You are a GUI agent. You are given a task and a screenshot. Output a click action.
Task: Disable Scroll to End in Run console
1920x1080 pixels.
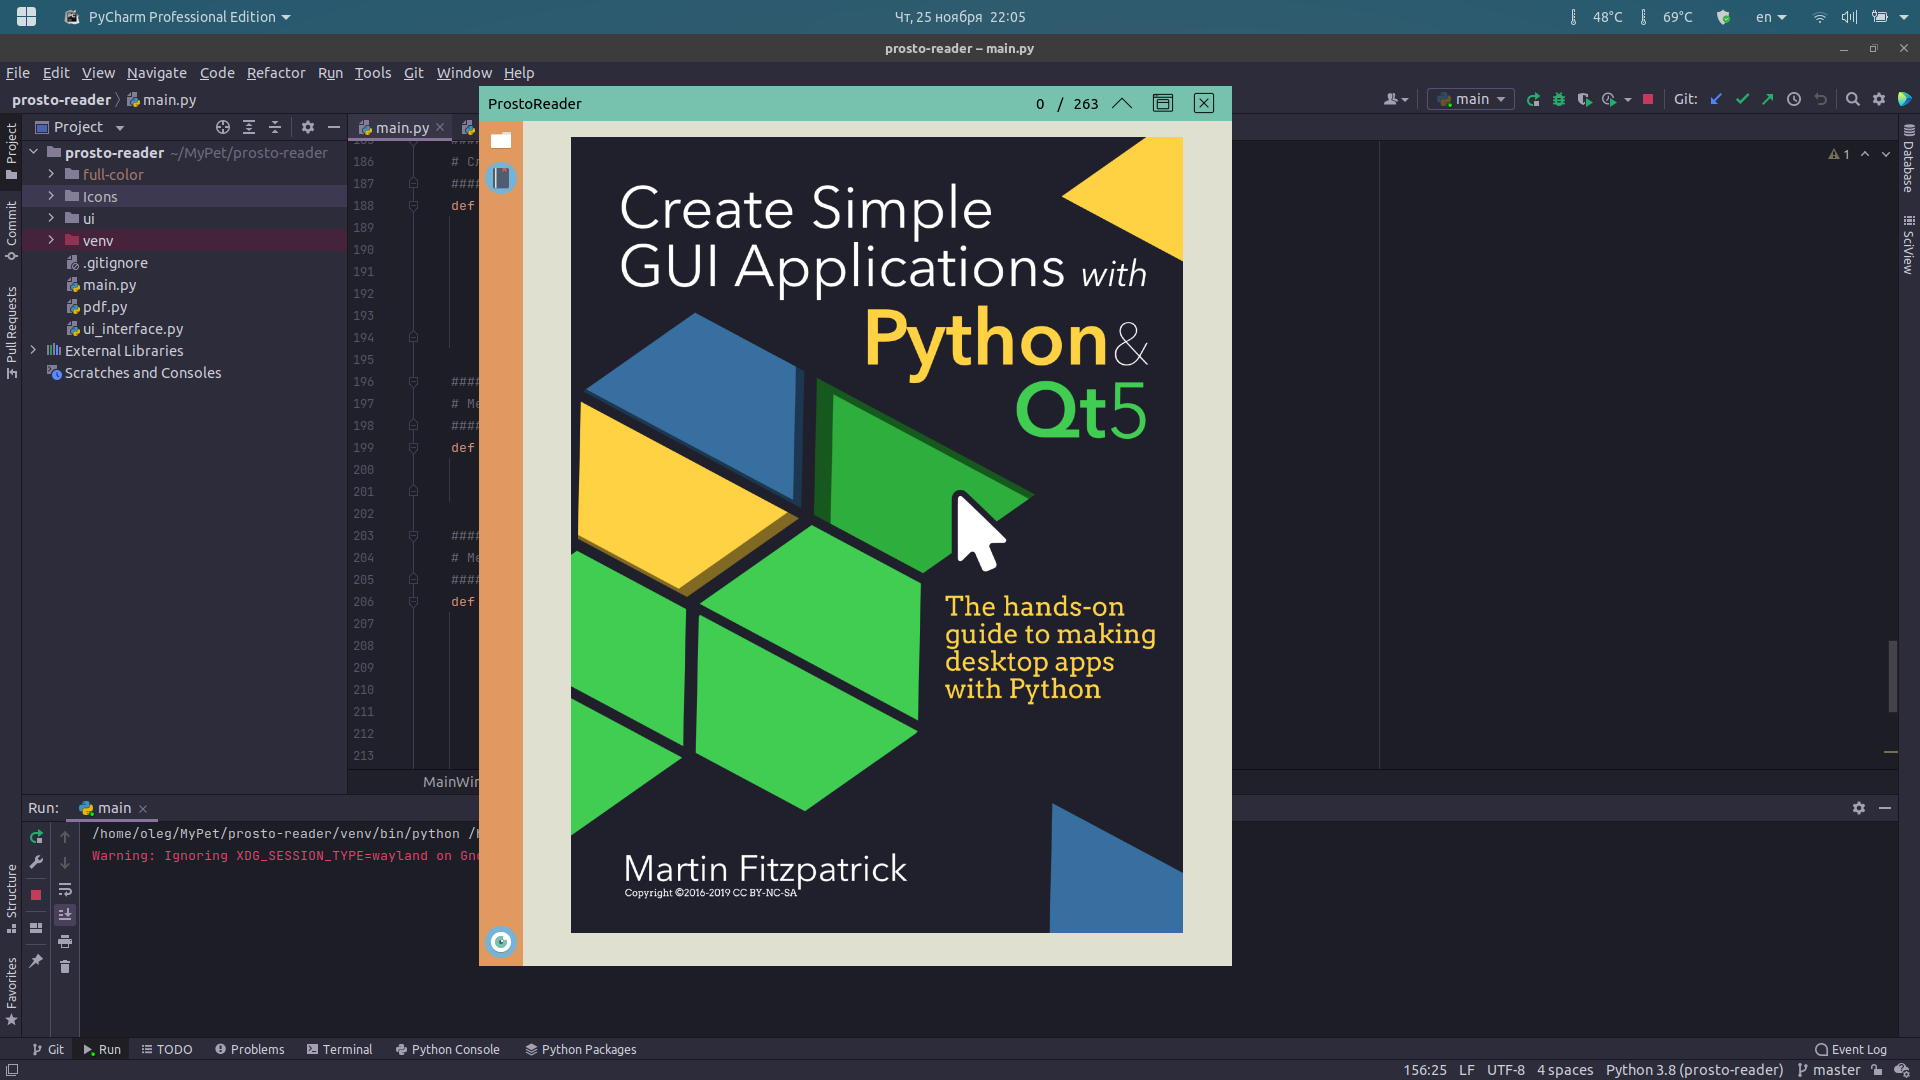click(x=65, y=913)
